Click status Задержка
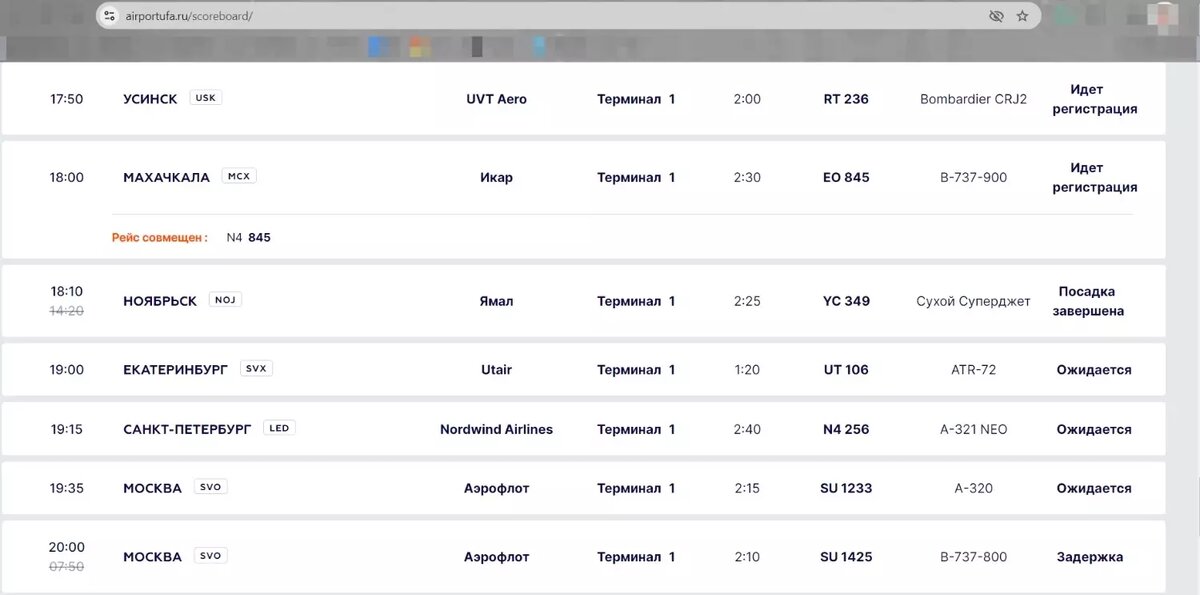 (1090, 557)
